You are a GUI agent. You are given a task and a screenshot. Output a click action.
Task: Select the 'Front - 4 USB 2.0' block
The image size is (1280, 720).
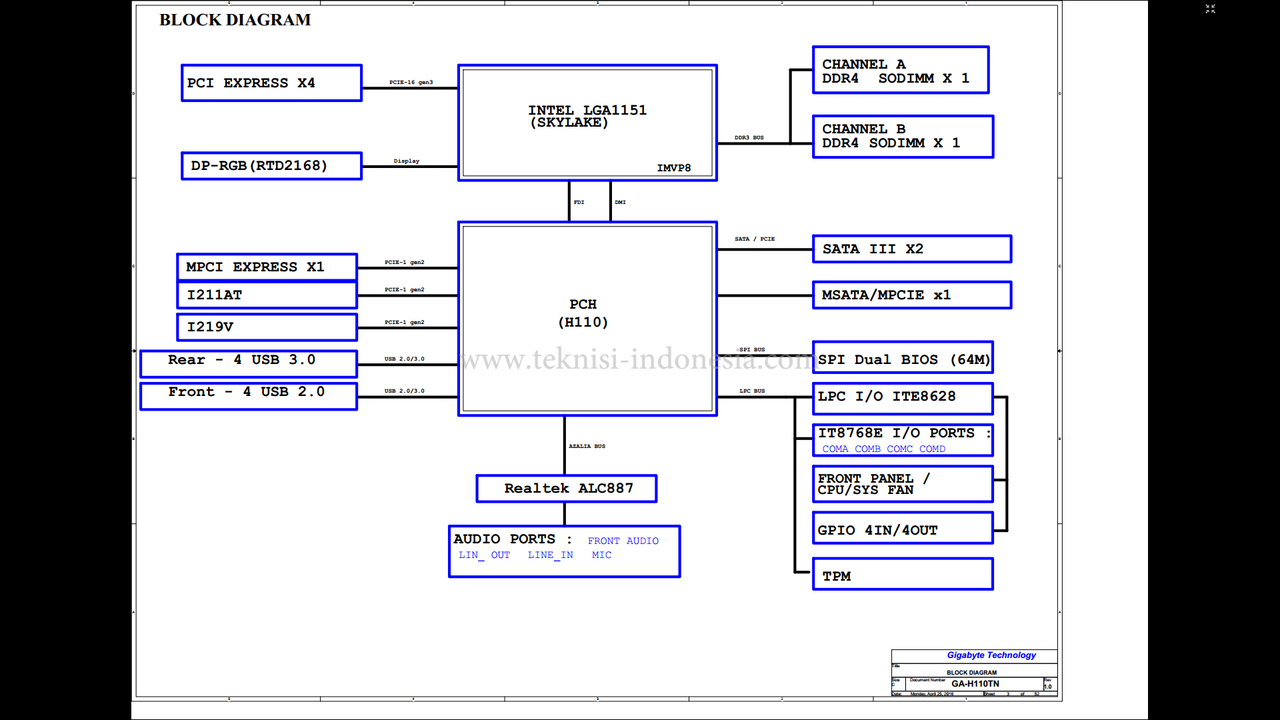(248, 394)
